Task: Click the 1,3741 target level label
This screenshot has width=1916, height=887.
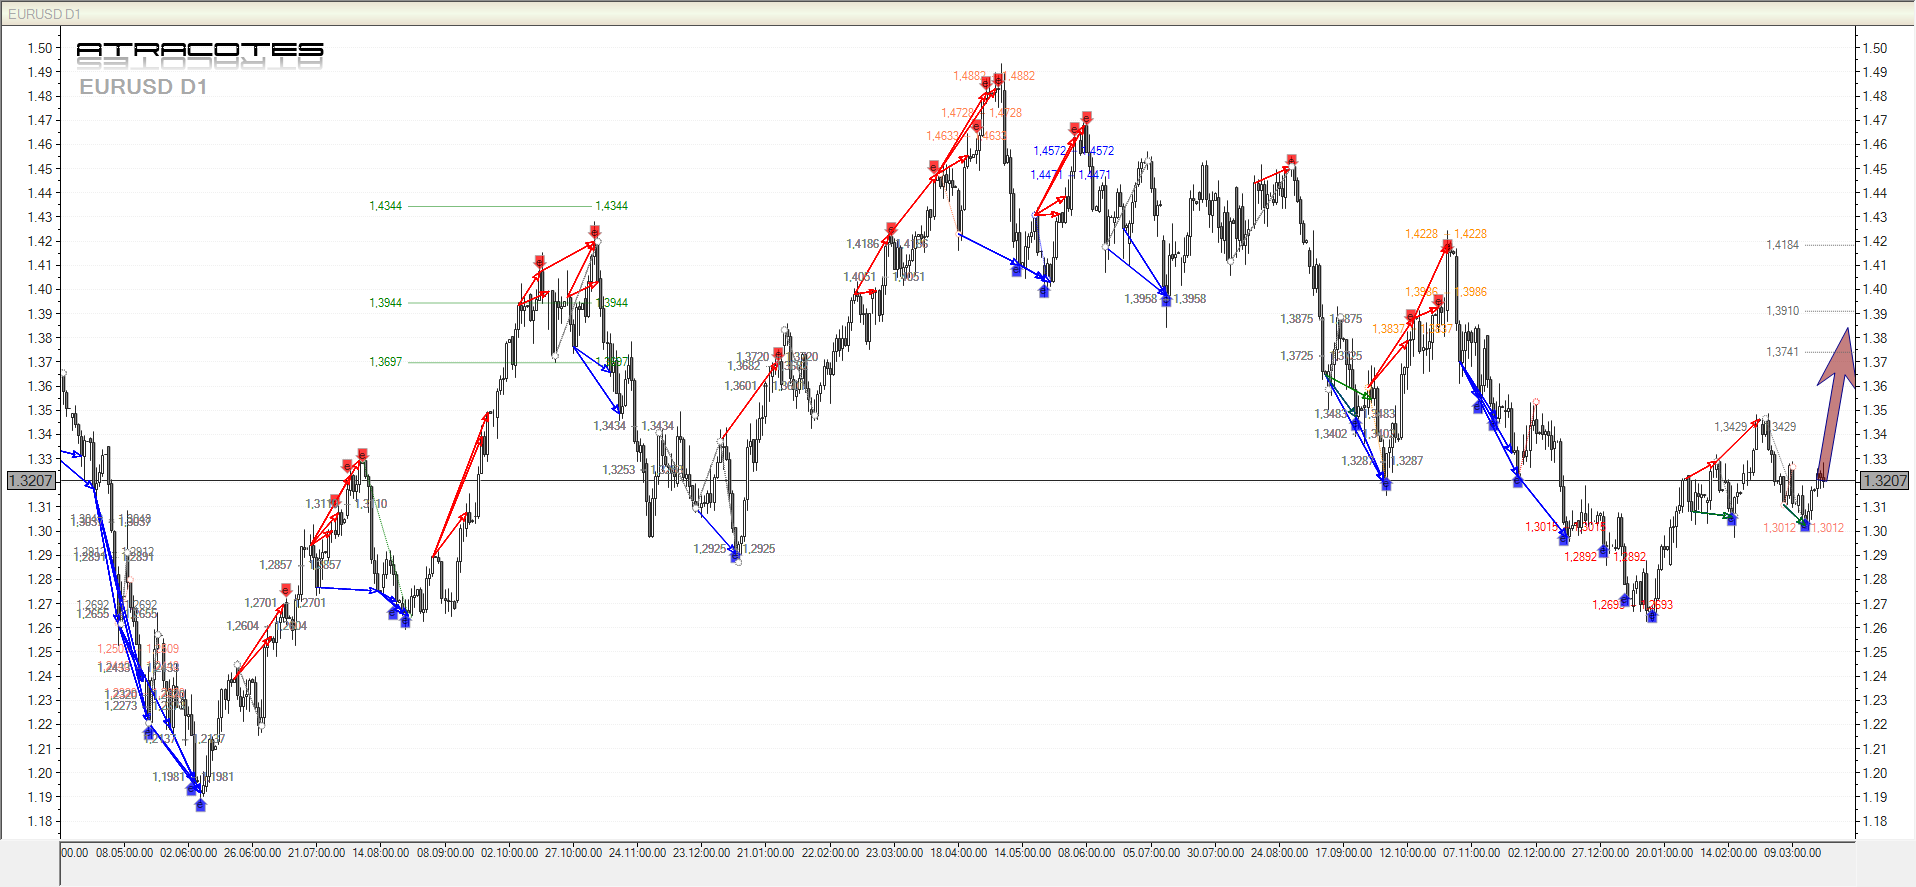Action: (1782, 352)
